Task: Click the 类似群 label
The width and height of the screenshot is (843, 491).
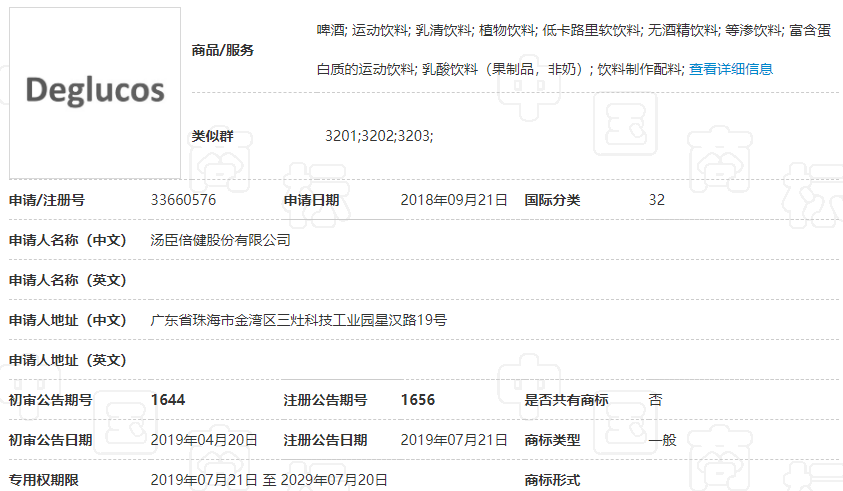Action: pyautogui.click(x=212, y=136)
